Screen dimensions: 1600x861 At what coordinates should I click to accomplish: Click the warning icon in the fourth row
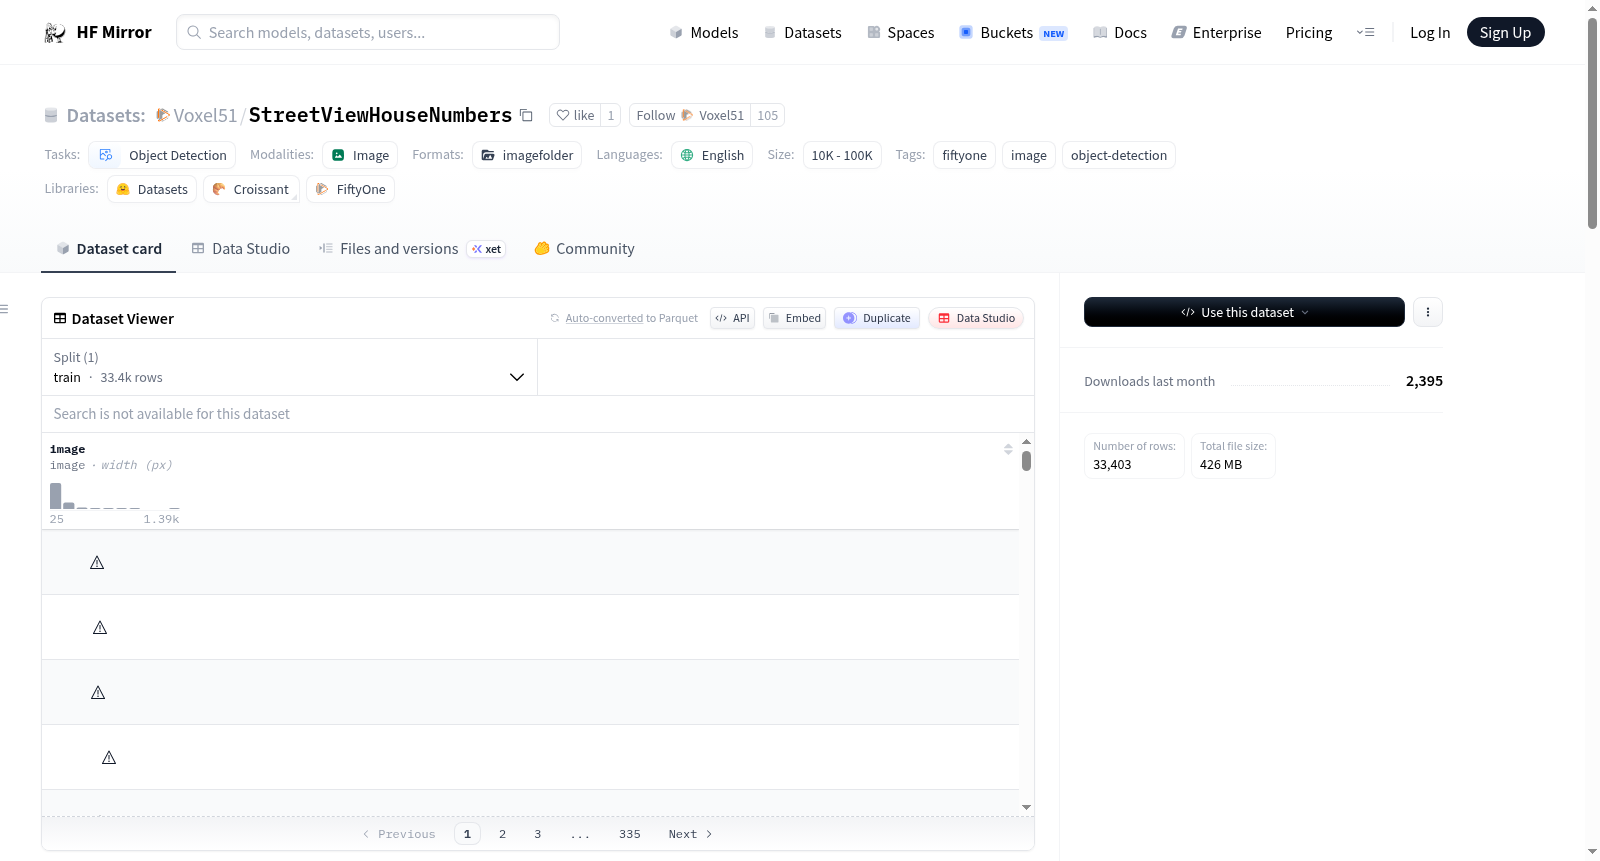(x=109, y=758)
